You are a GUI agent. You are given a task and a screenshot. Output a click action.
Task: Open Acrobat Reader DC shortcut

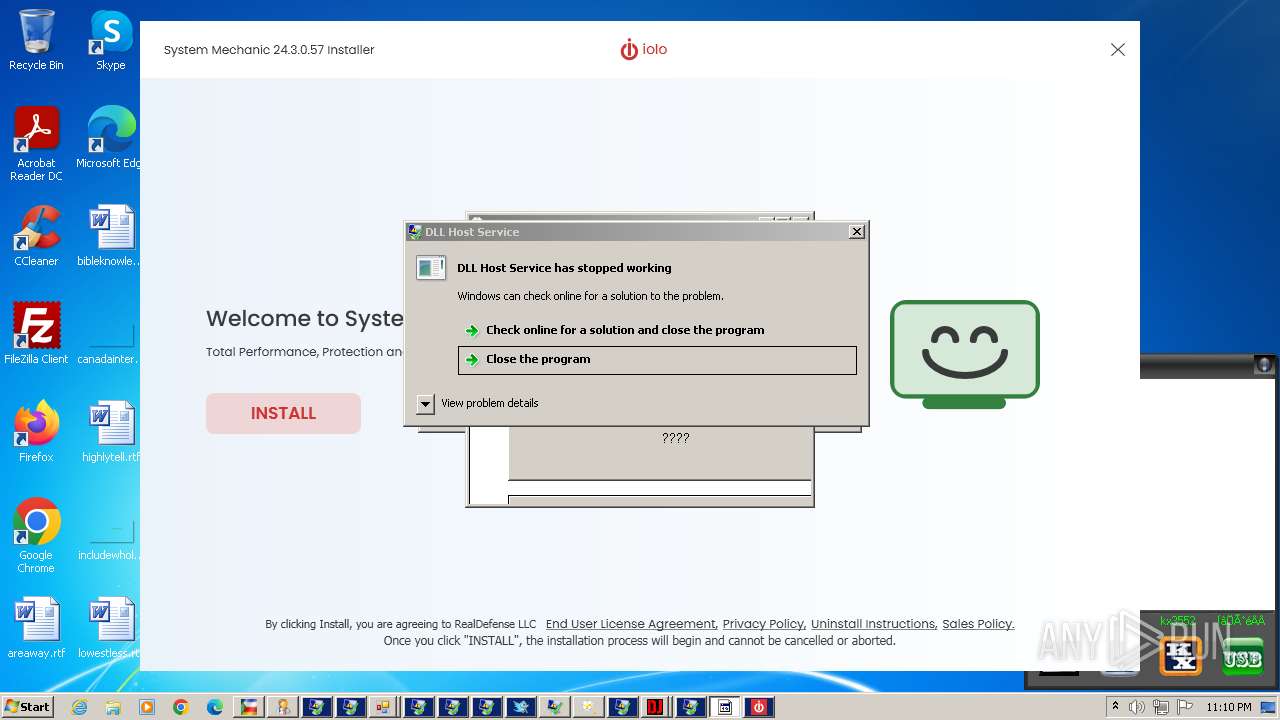coord(36,144)
